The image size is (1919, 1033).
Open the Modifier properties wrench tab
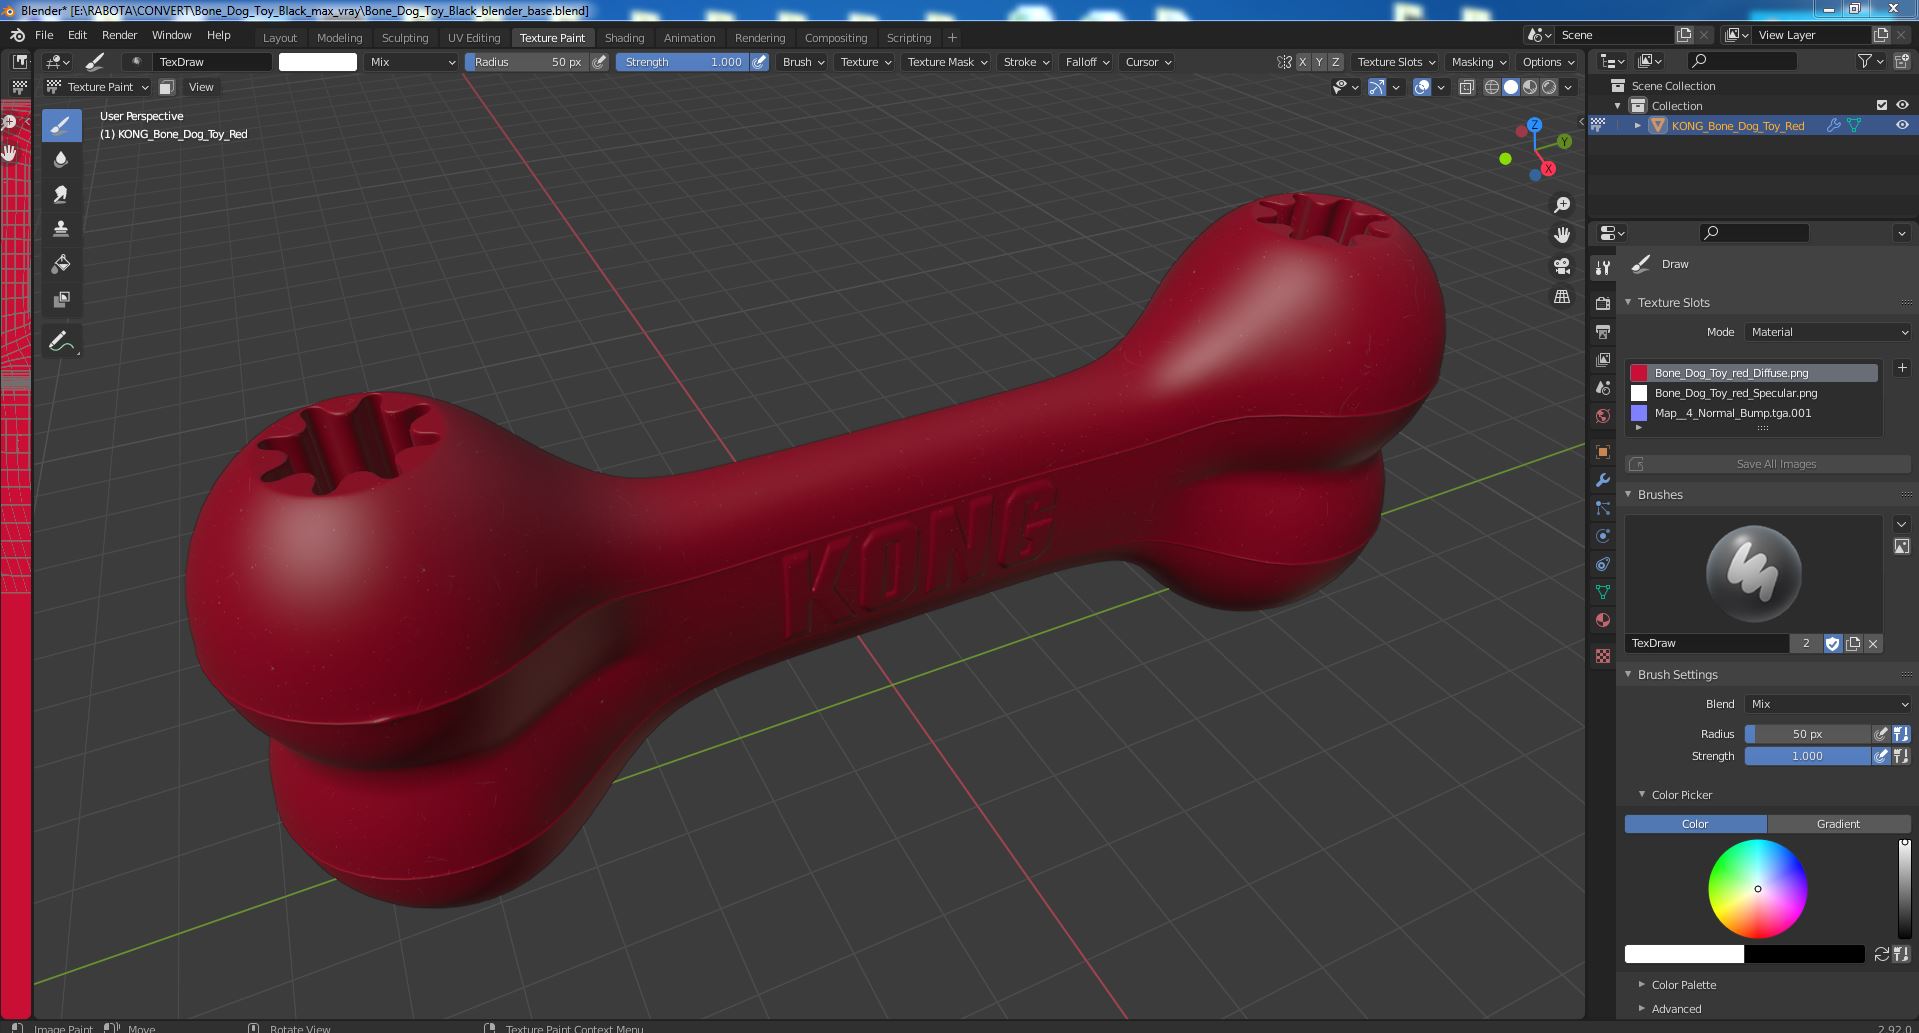[x=1603, y=480]
